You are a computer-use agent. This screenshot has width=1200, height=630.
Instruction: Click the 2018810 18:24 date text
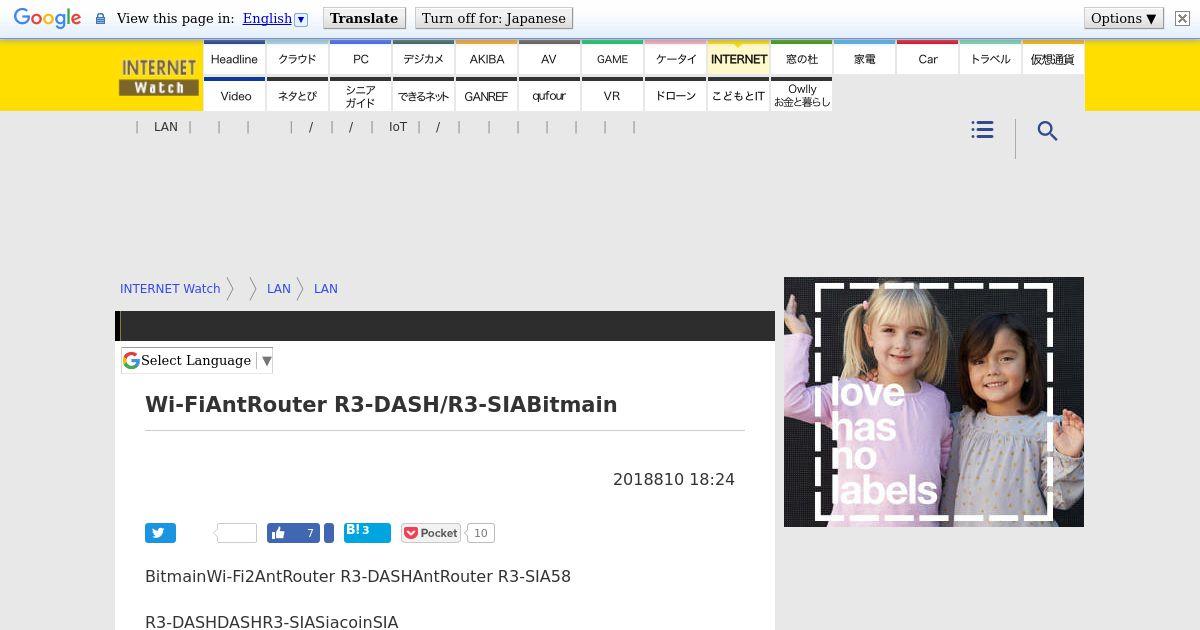(x=674, y=479)
